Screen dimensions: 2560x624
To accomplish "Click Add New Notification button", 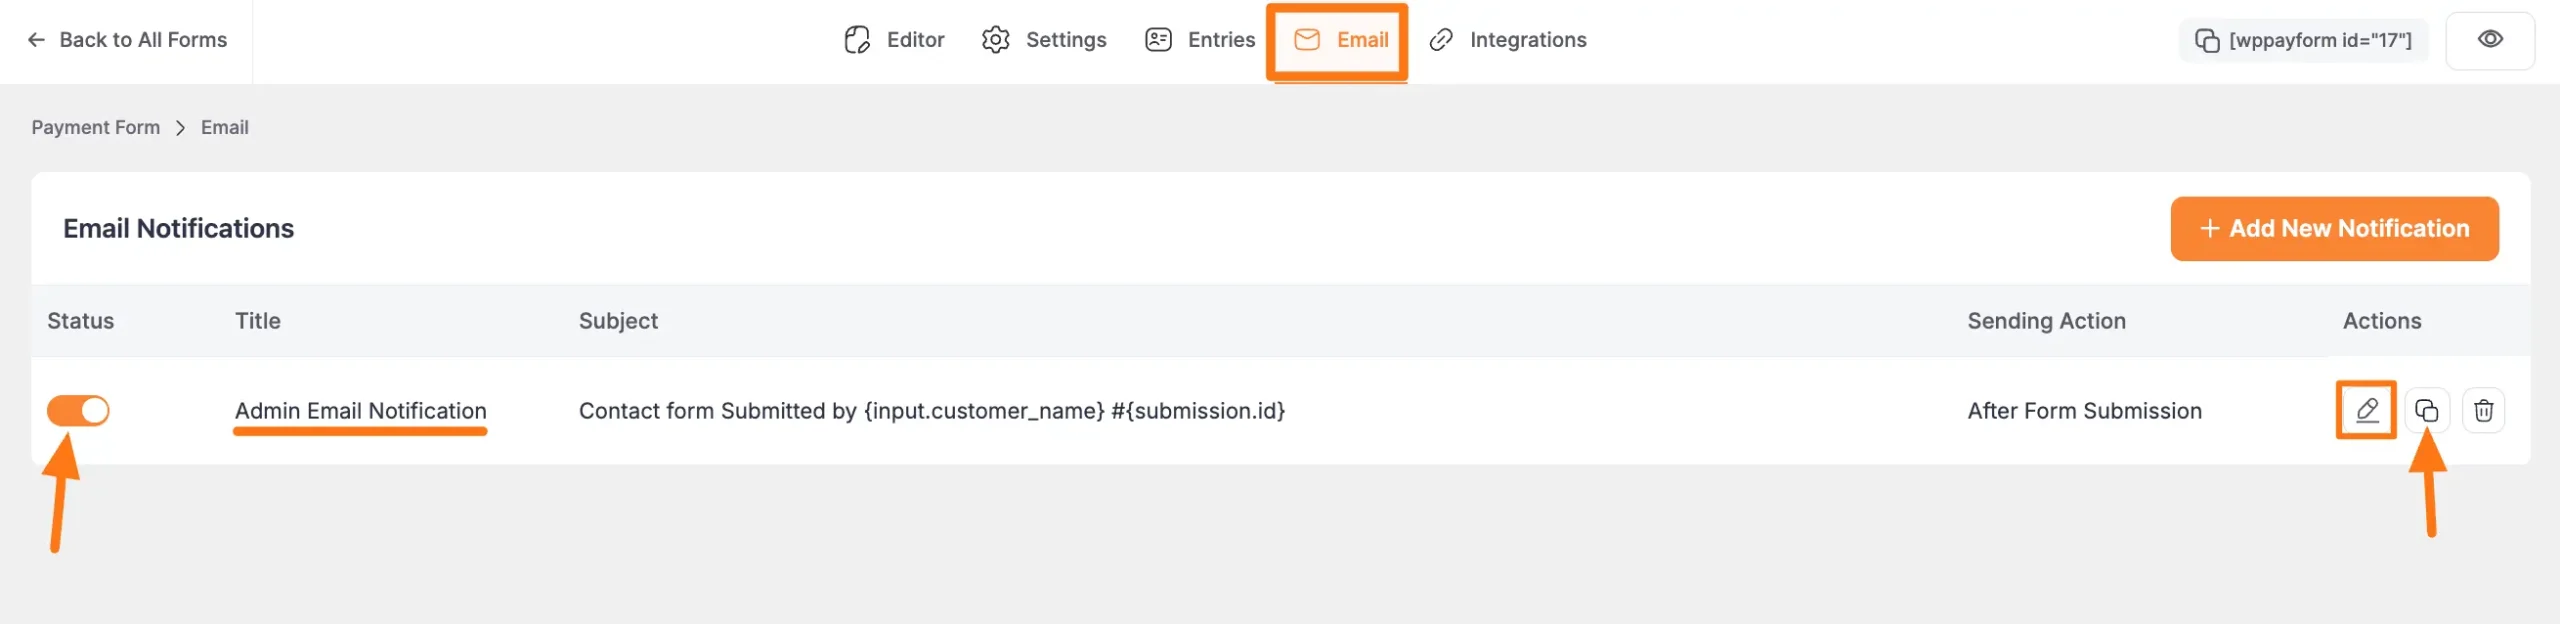I will click(x=2334, y=229).
